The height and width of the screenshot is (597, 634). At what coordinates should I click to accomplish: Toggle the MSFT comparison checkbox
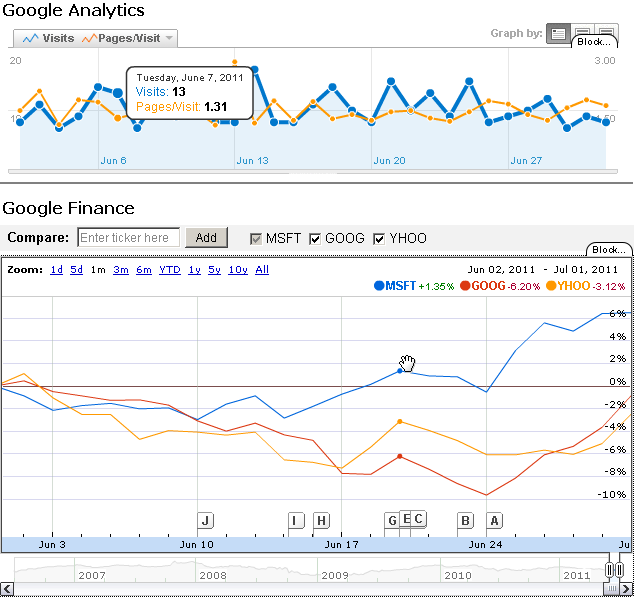(x=256, y=238)
